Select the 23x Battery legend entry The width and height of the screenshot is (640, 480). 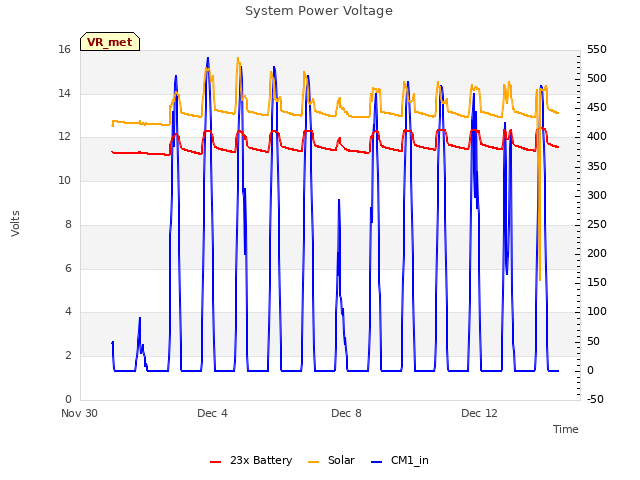click(251, 460)
